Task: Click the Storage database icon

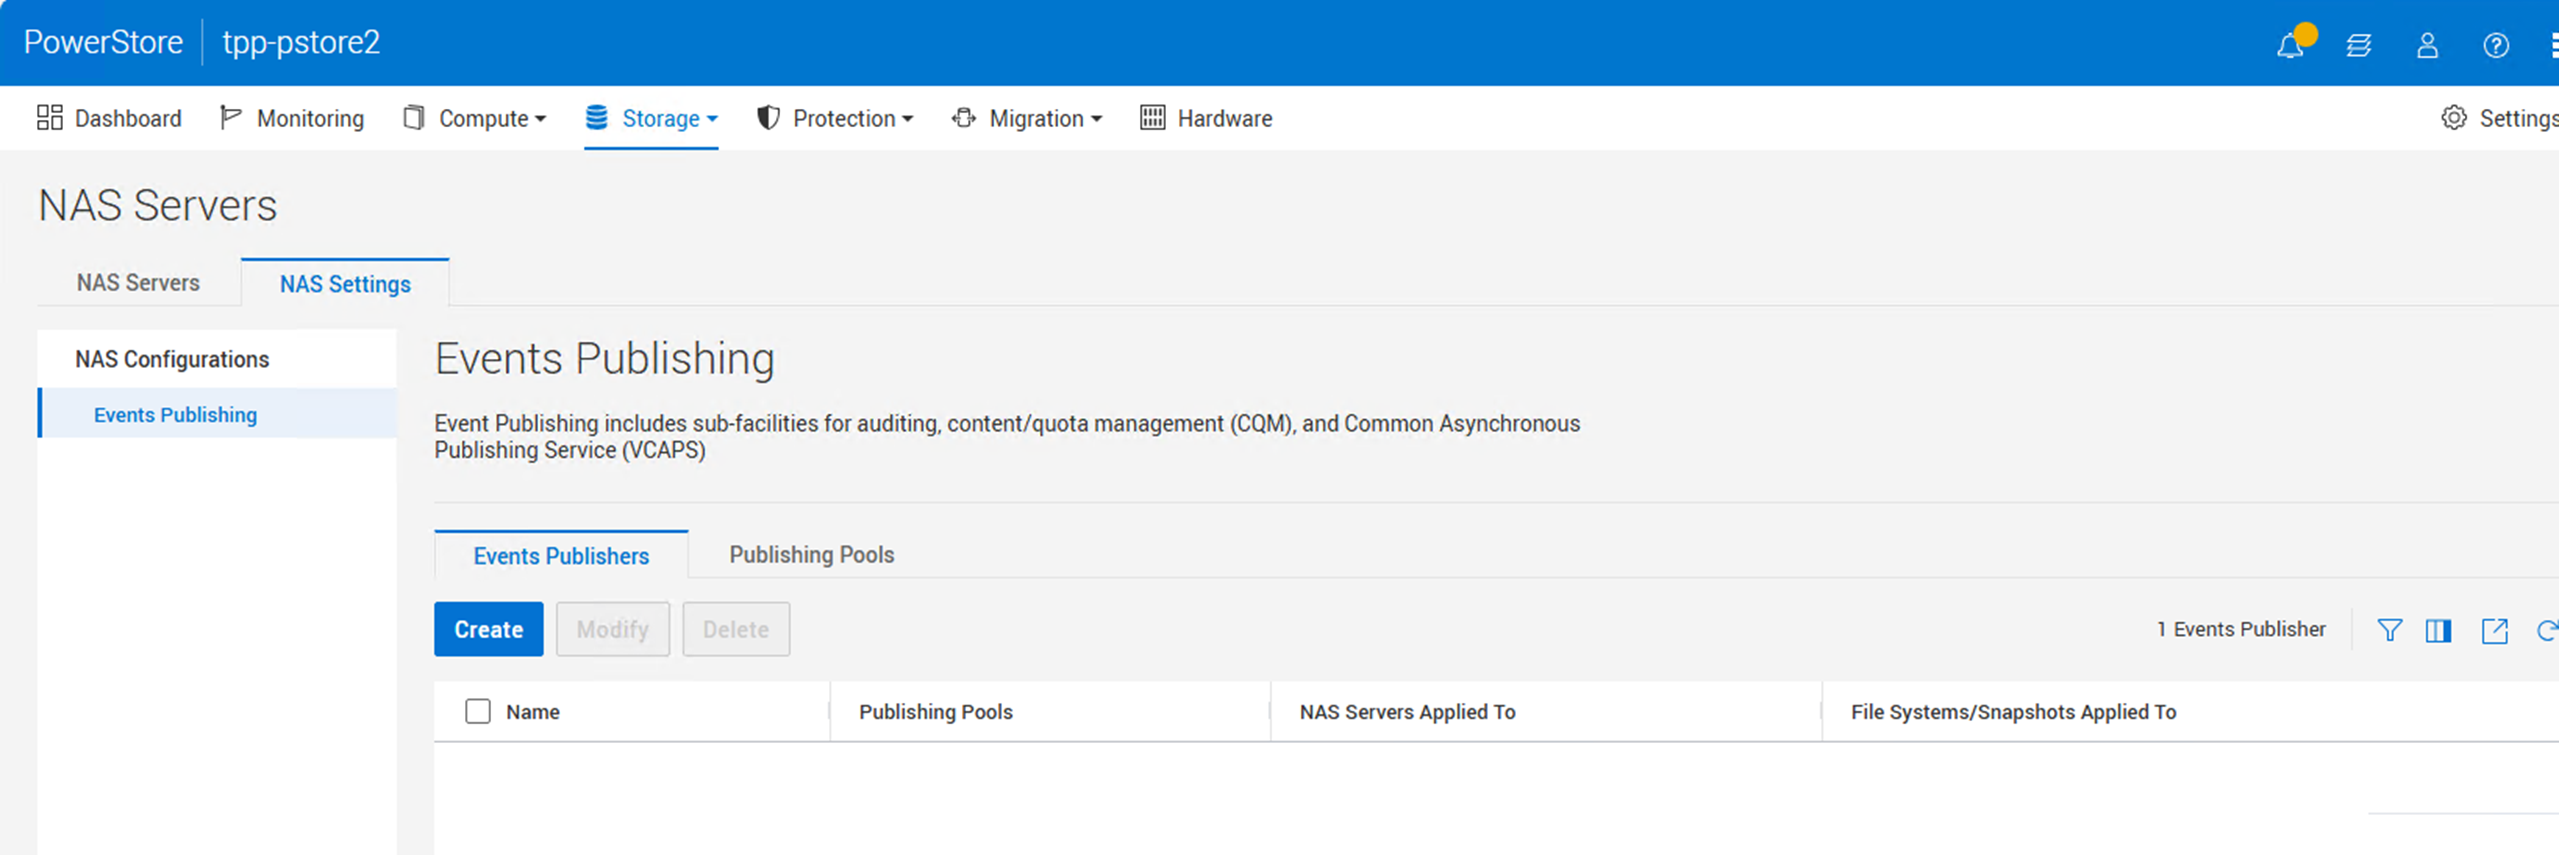Action: (x=597, y=118)
